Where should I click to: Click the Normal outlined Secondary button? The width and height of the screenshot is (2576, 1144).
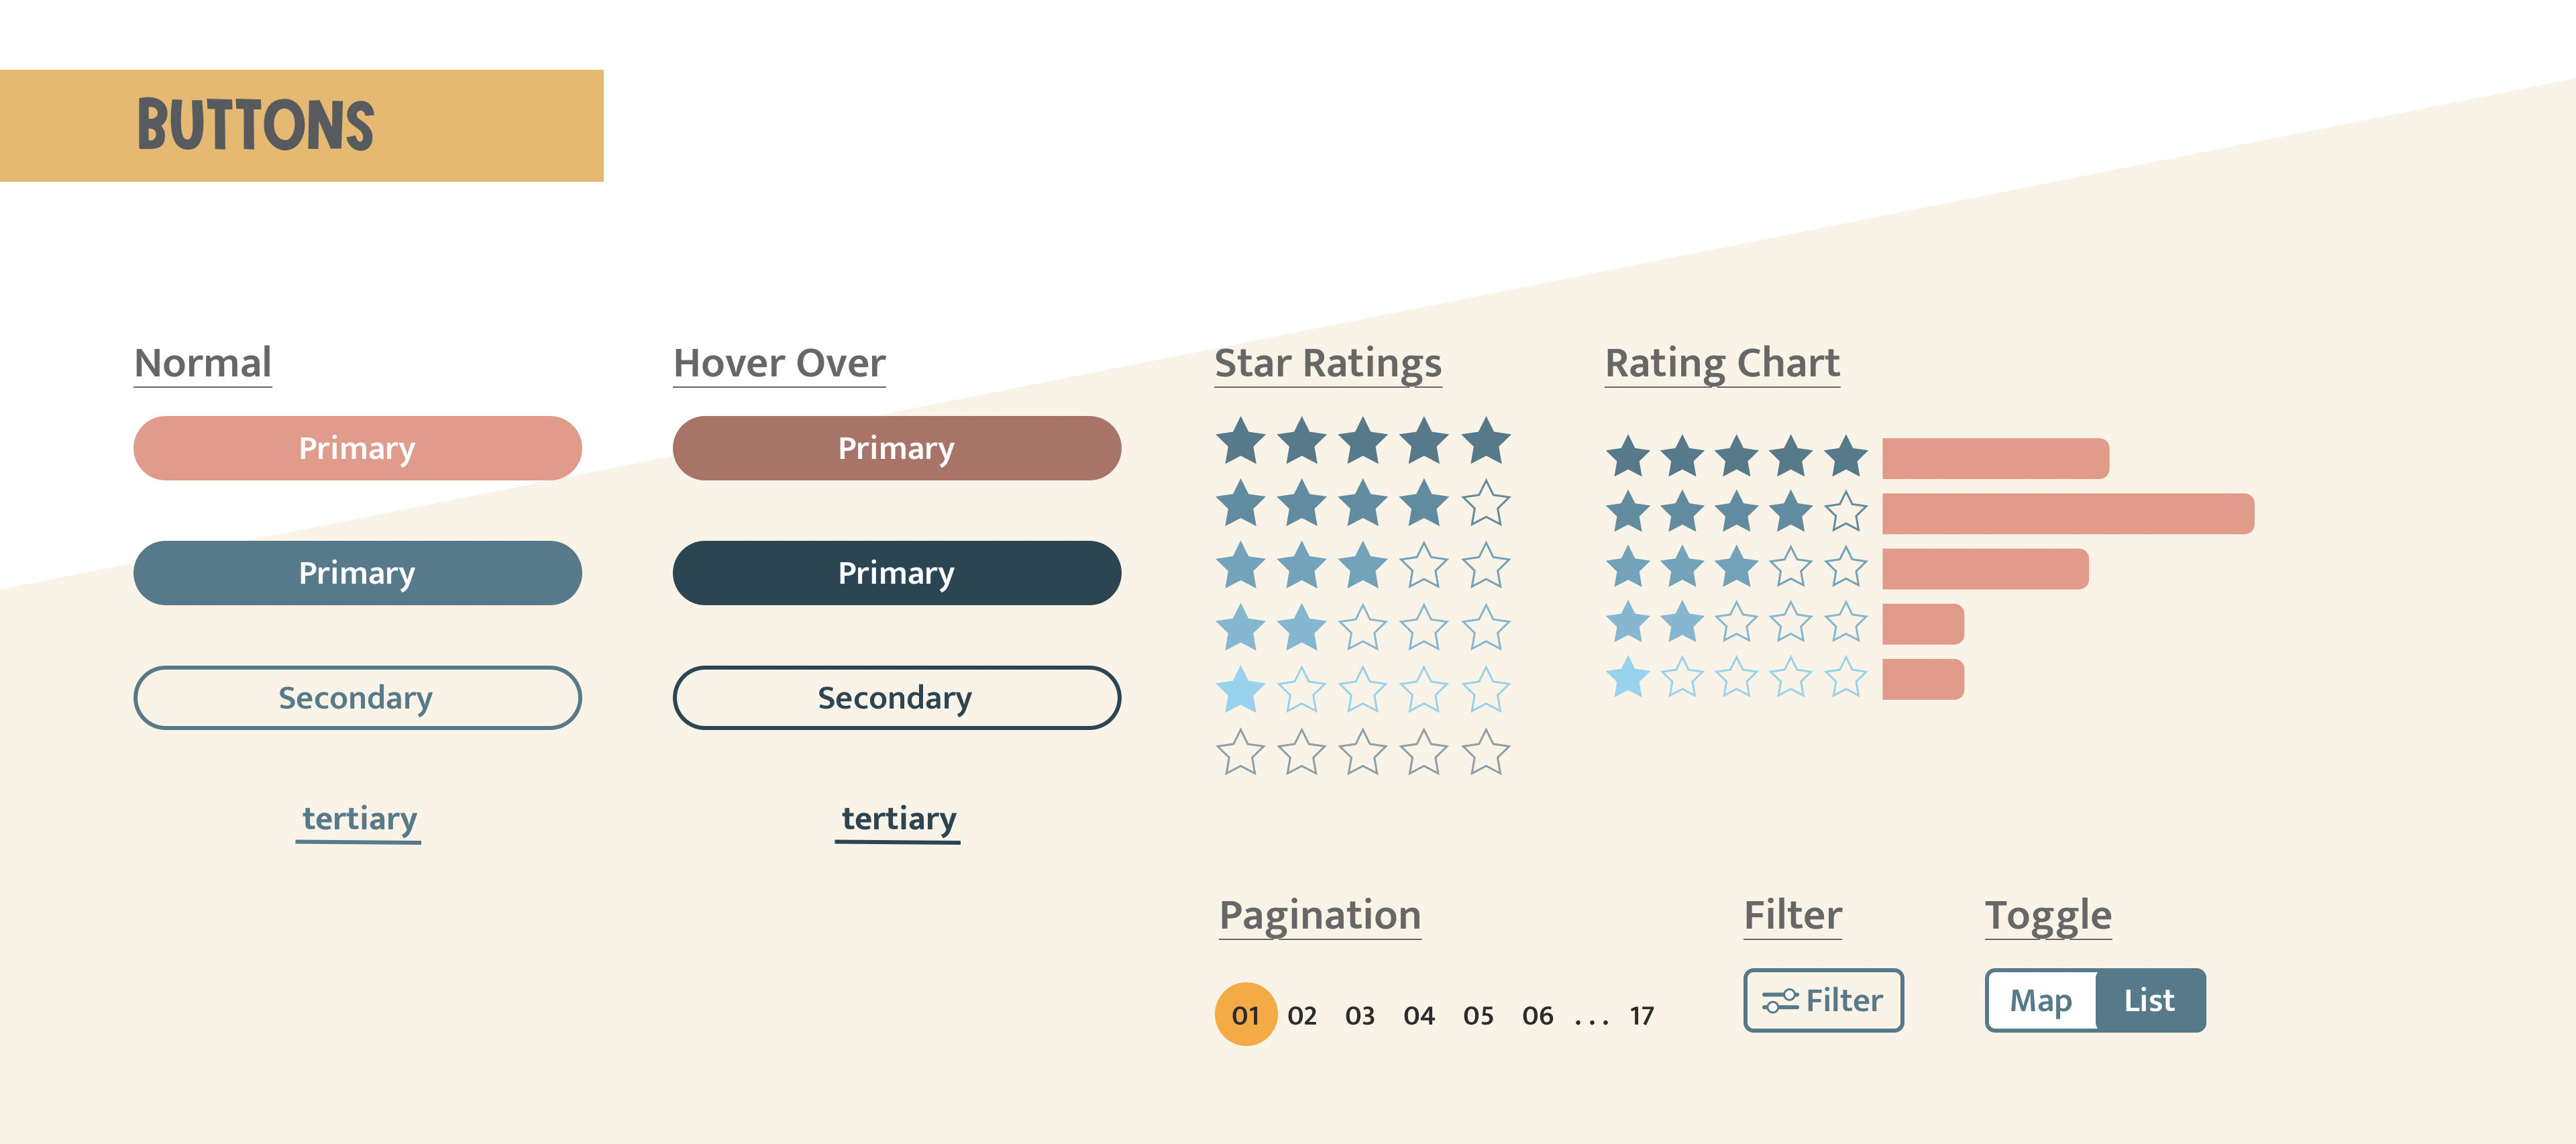click(x=357, y=697)
